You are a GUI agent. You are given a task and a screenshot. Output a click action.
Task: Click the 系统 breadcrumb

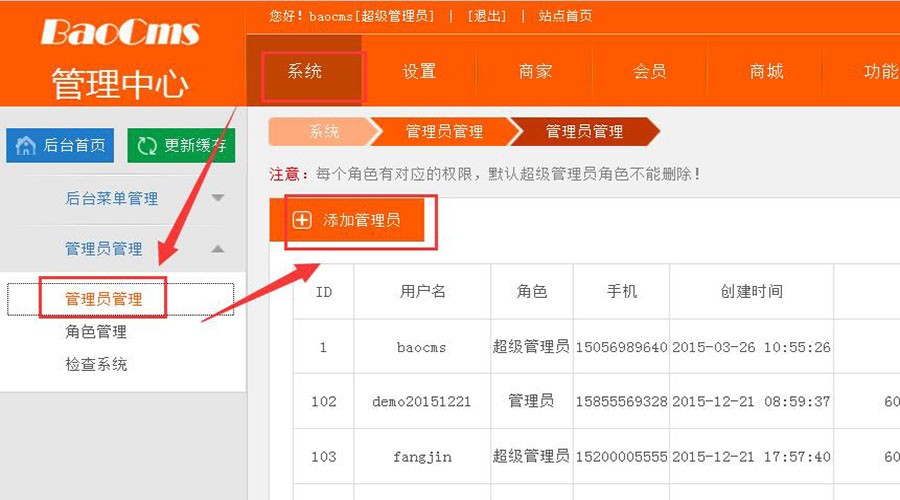coord(324,131)
